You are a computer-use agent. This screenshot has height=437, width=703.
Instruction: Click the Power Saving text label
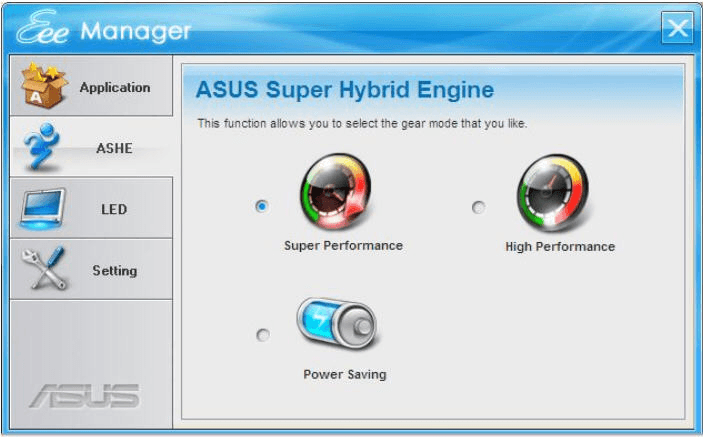(x=345, y=374)
